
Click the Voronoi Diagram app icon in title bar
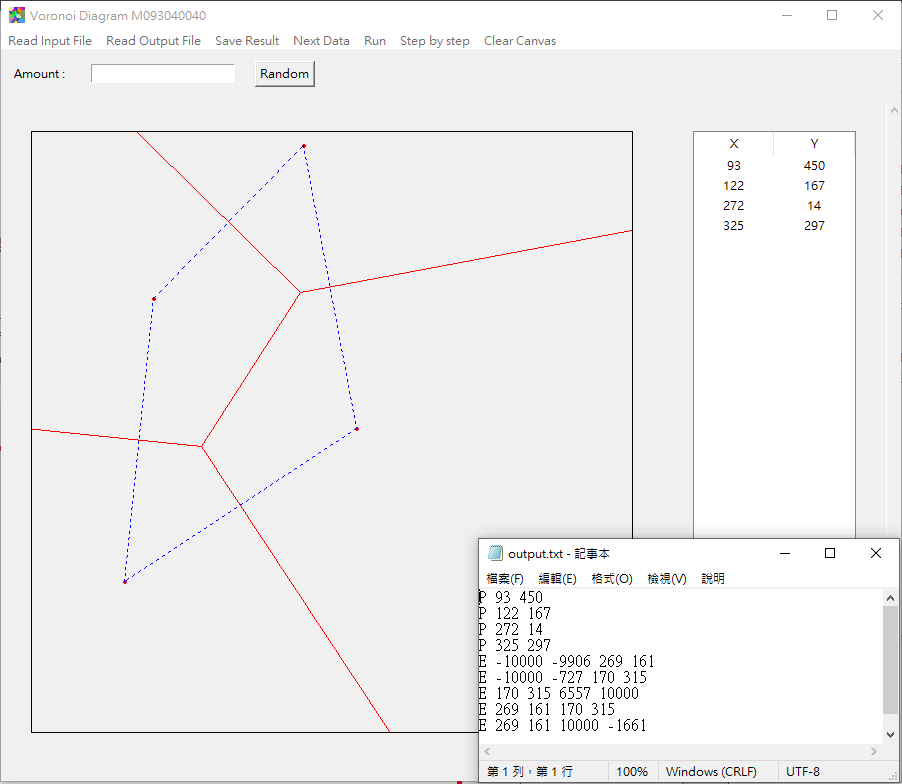click(x=17, y=16)
